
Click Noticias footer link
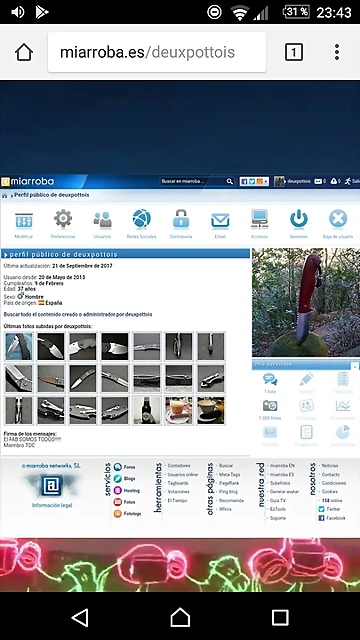[x=330, y=466]
